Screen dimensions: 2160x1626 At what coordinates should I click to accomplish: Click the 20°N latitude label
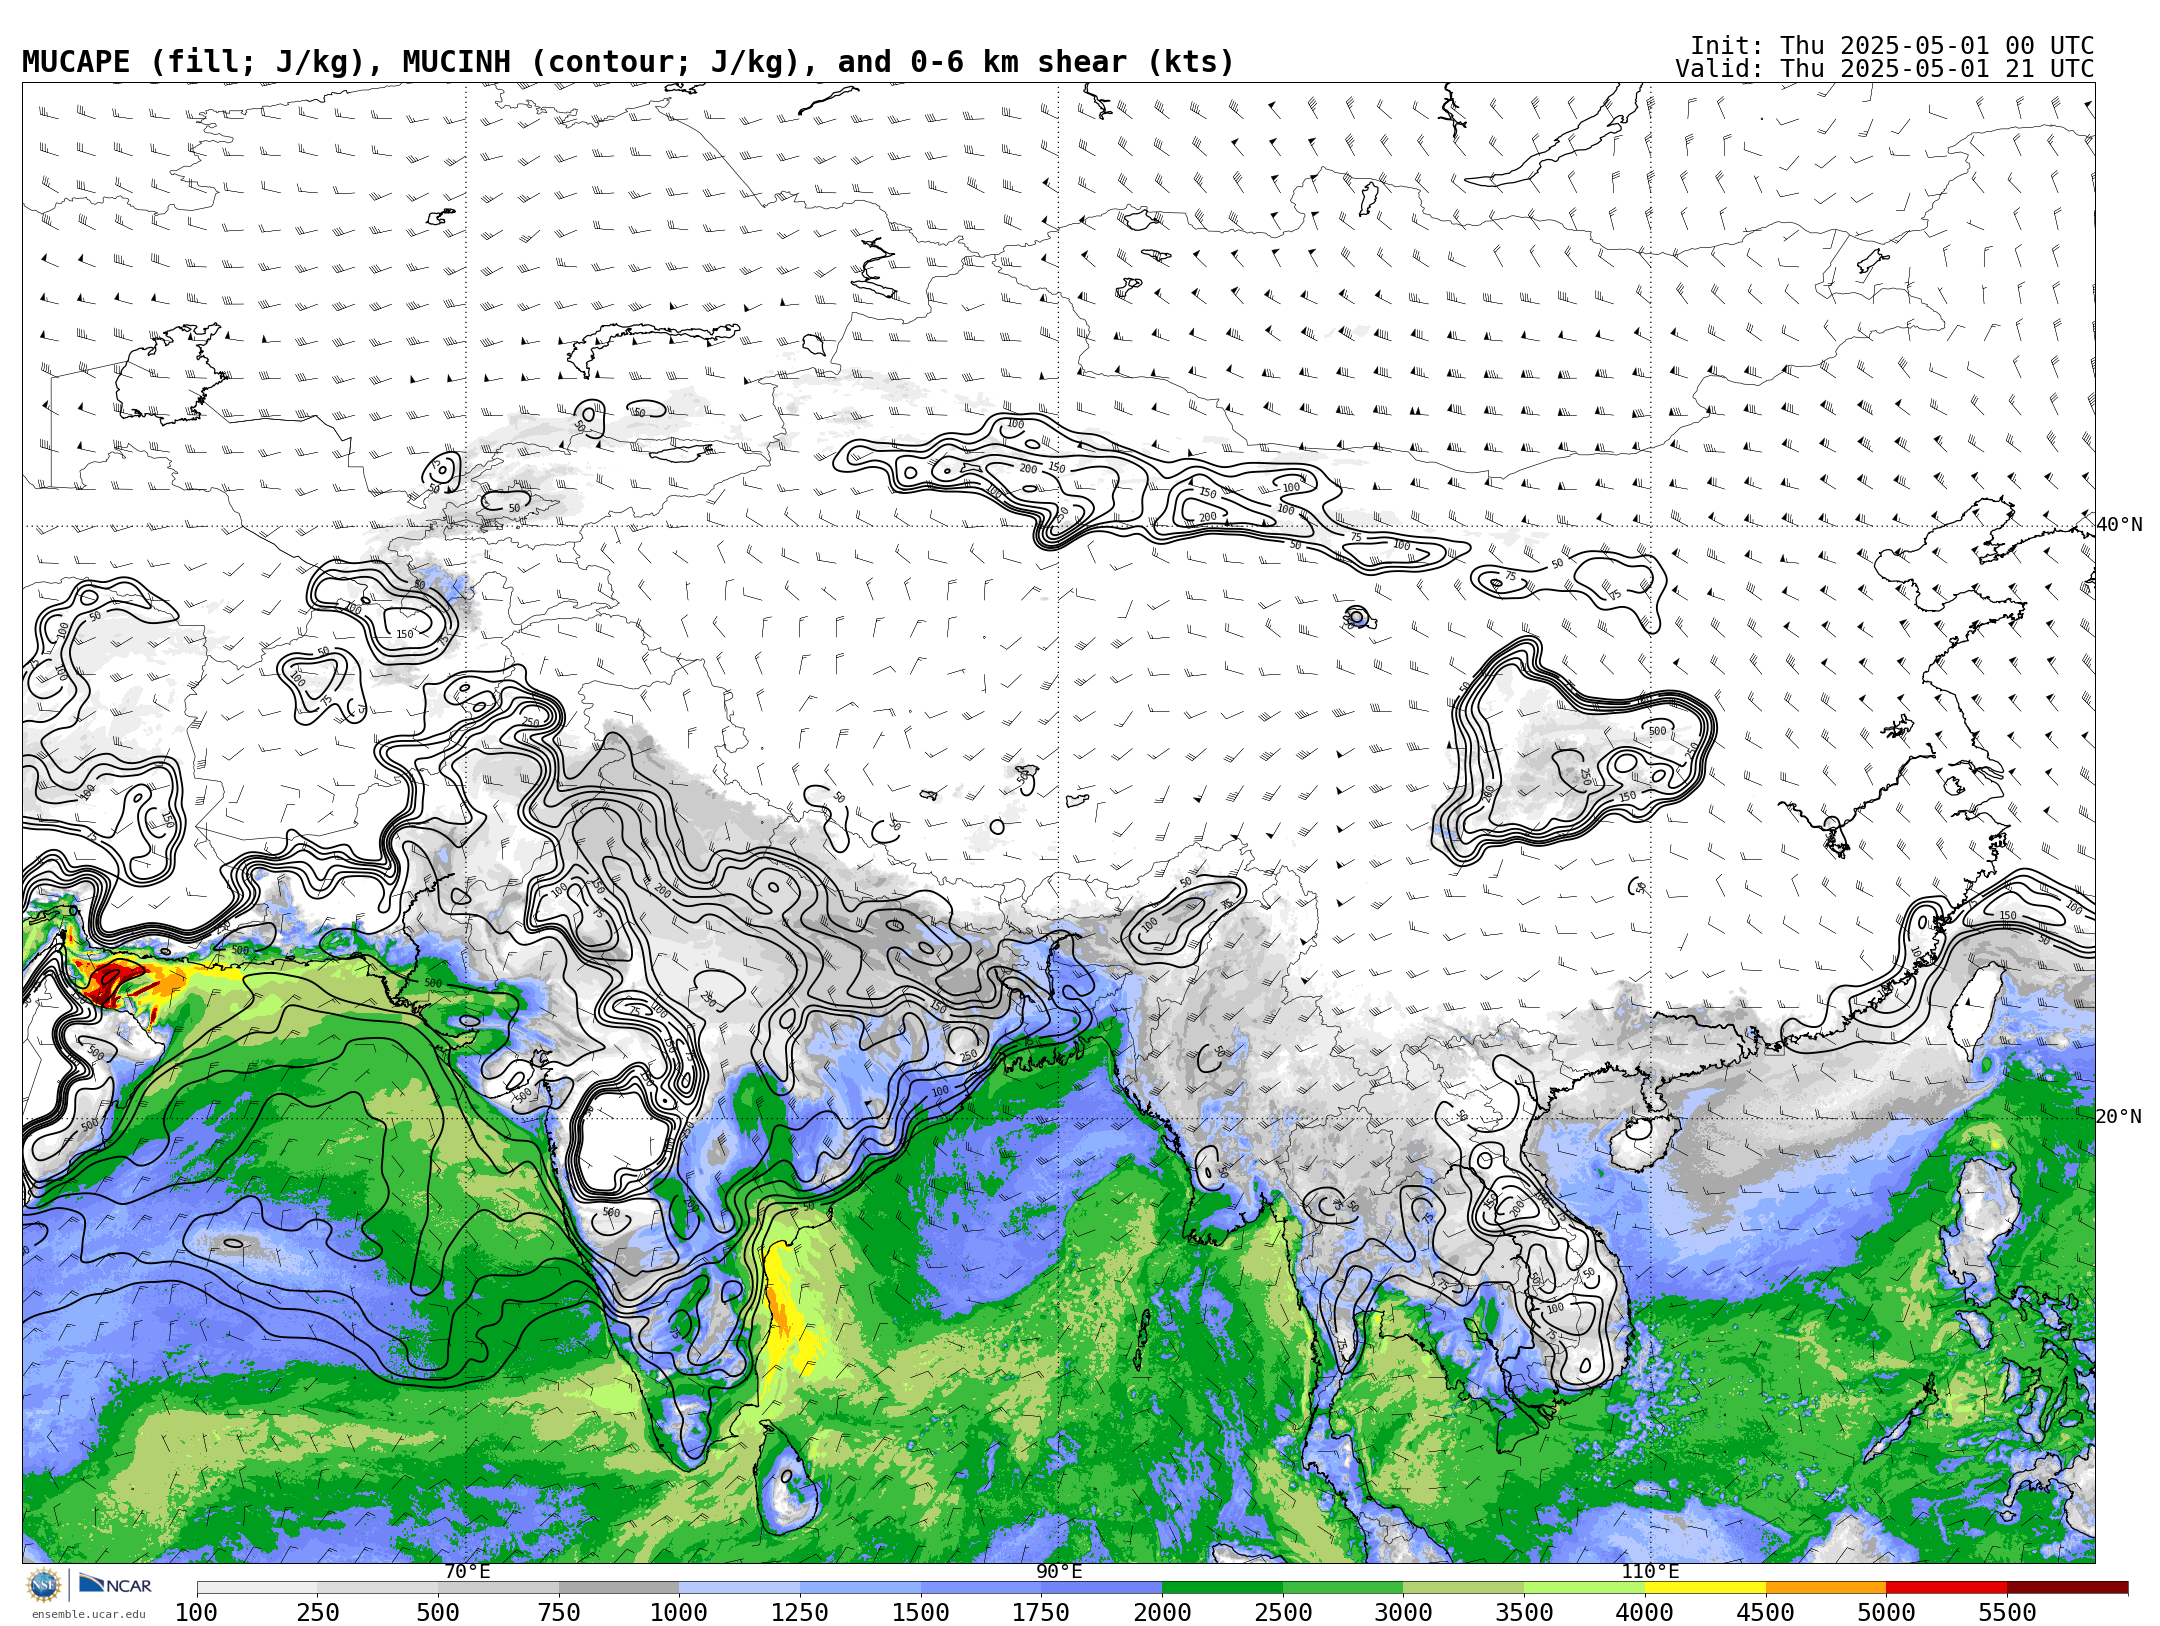[x=2119, y=1117]
